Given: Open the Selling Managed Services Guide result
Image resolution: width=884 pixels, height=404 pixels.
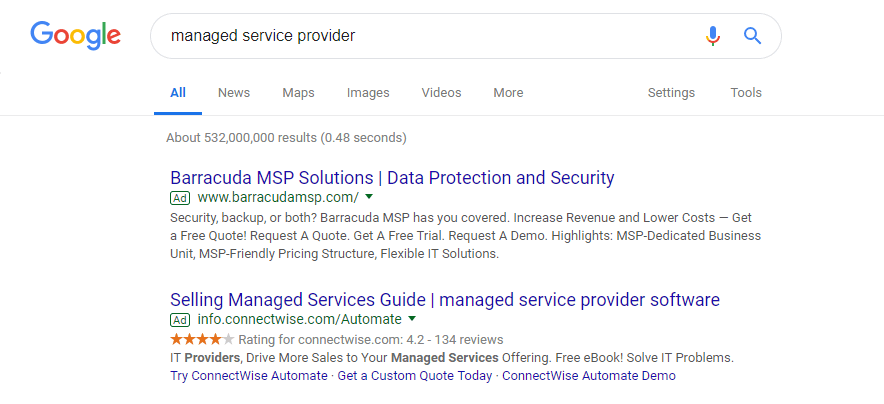Looking at the screenshot, I should (445, 300).
